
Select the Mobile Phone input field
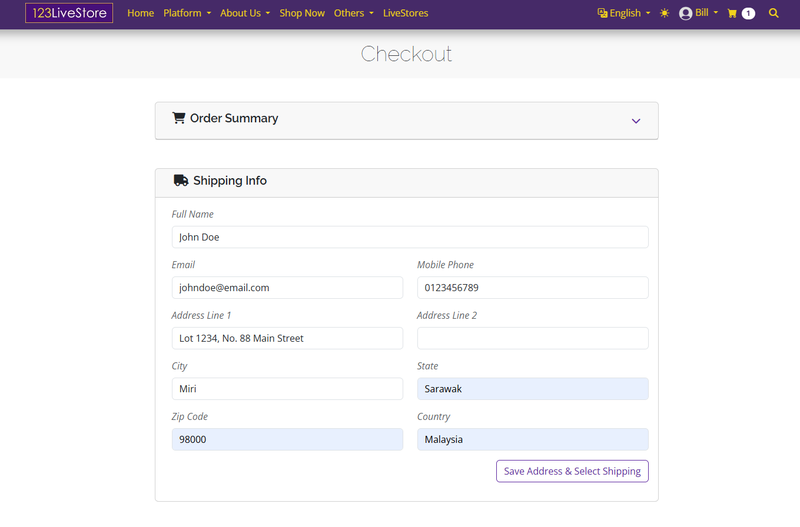(532, 288)
